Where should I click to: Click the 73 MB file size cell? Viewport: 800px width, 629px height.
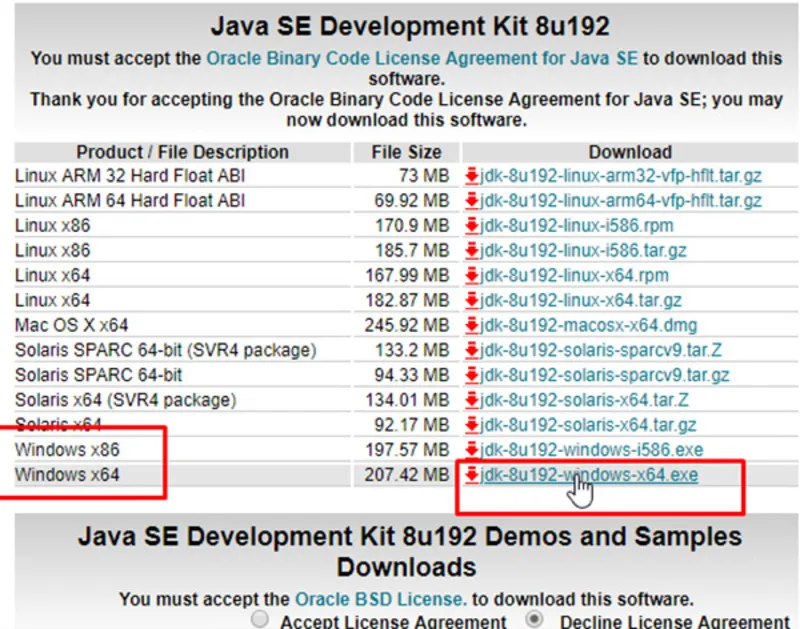coord(424,176)
